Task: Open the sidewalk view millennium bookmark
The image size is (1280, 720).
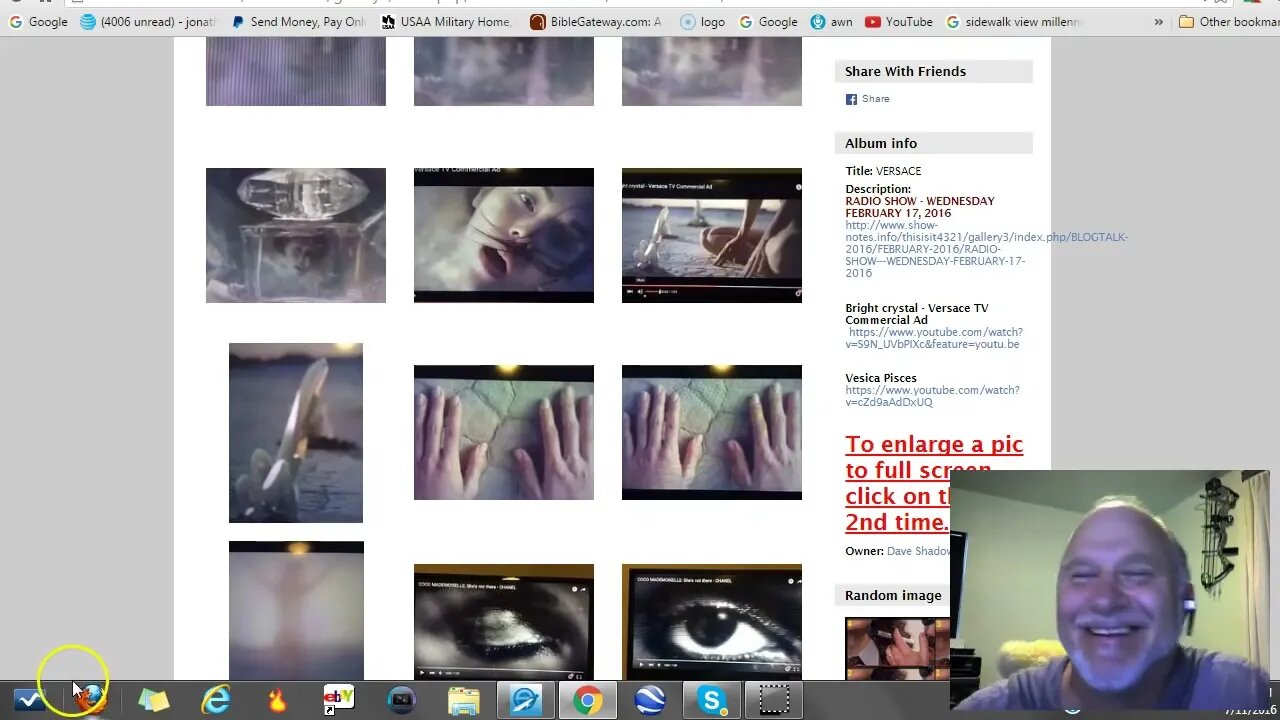Action: pos(1014,22)
